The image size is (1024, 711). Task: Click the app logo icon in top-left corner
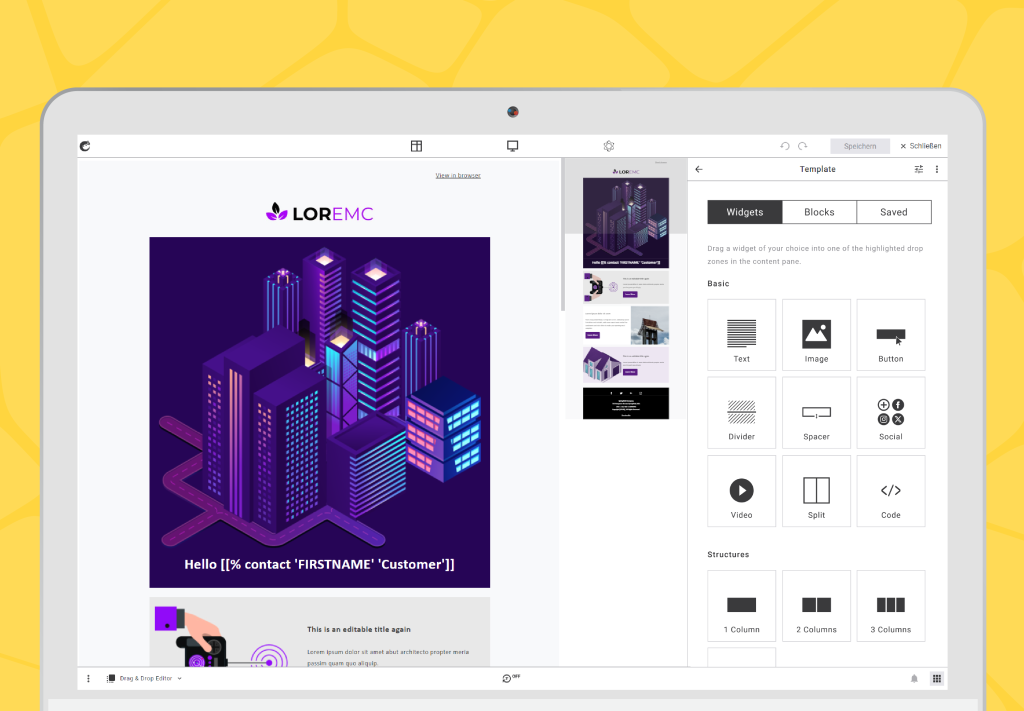tap(85, 146)
